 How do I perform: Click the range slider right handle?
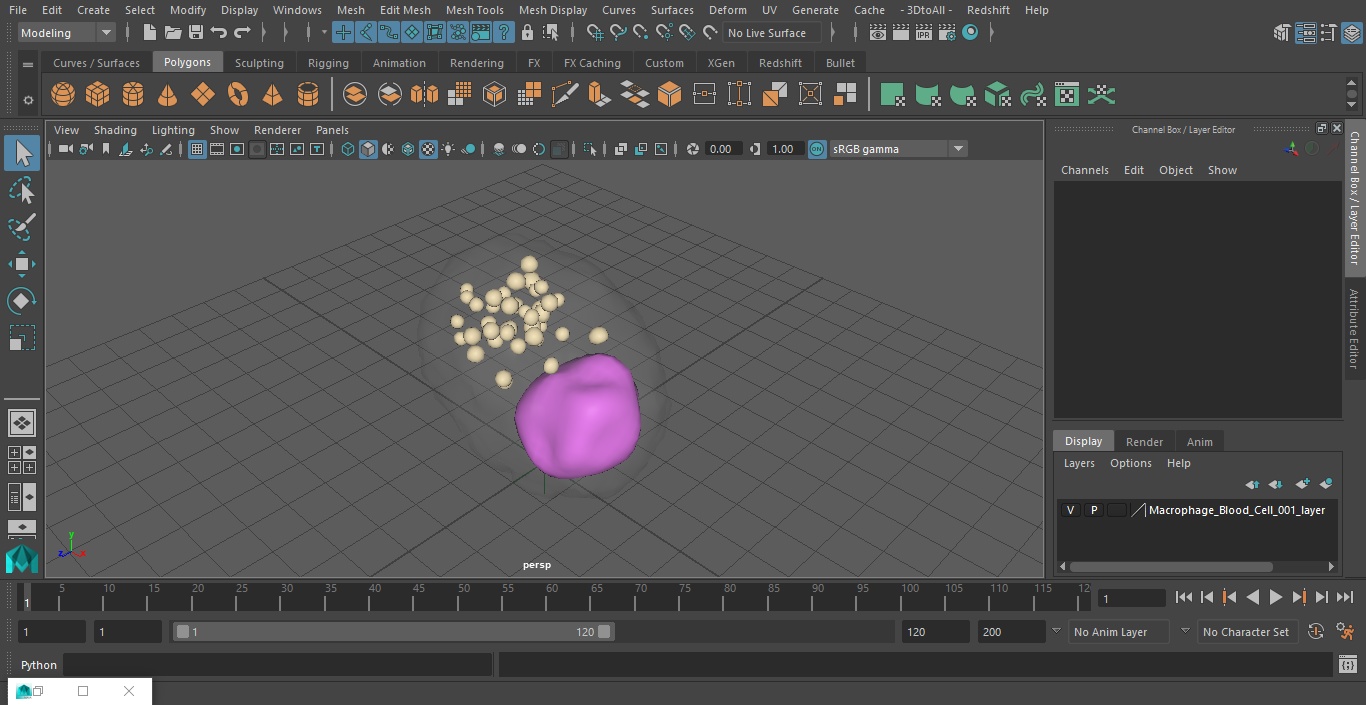tap(604, 632)
